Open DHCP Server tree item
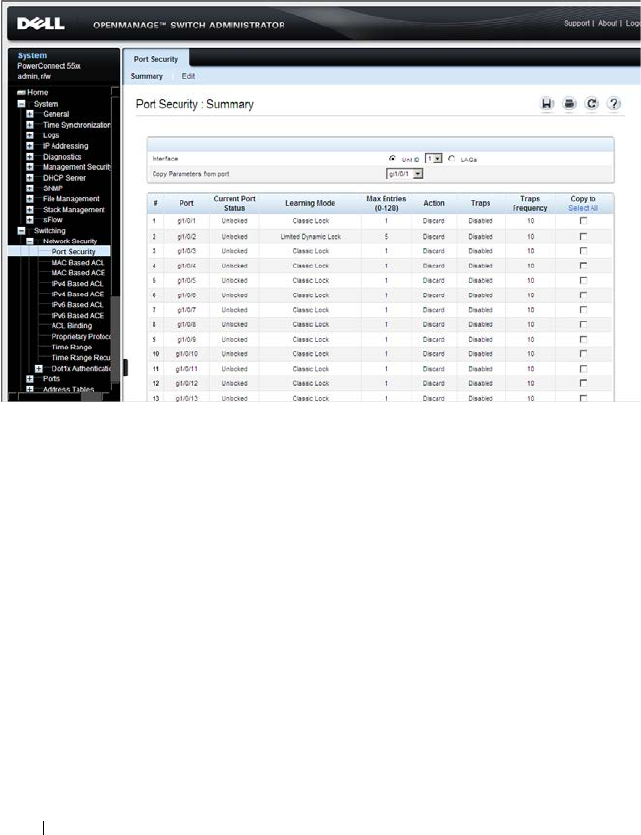641x835 pixels. tap(64, 178)
